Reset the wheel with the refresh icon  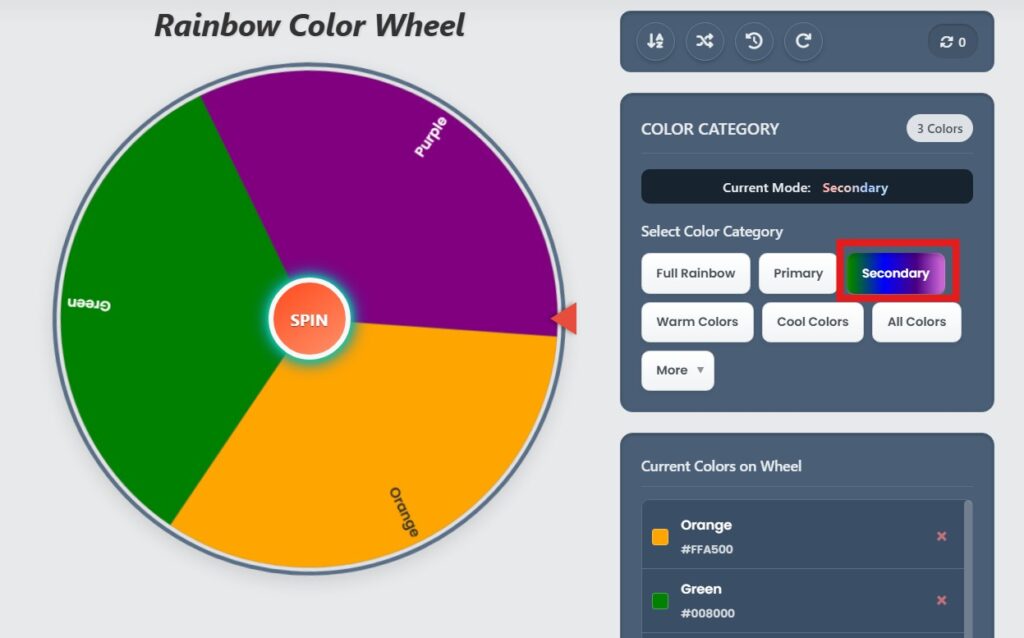pyautogui.click(x=803, y=41)
